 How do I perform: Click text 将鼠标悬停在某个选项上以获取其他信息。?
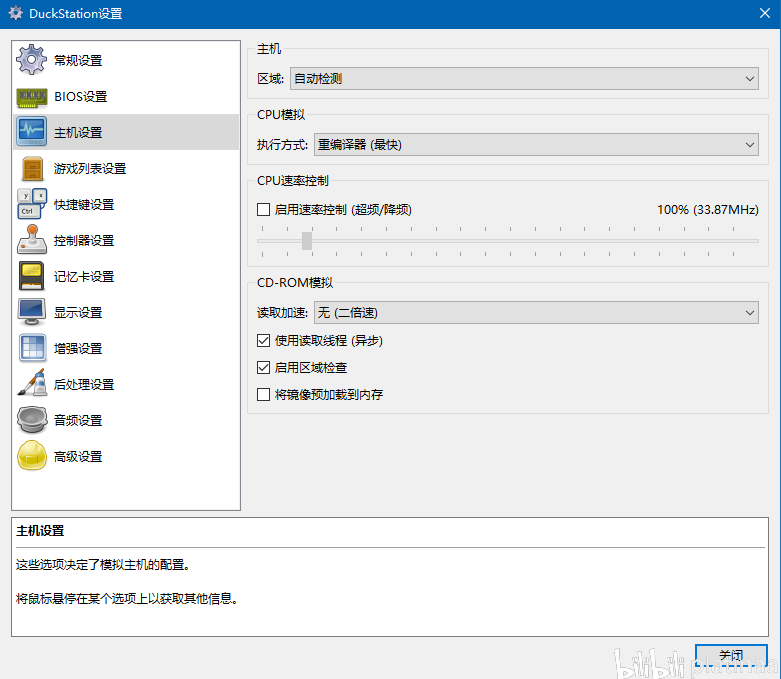pyautogui.click(x=126, y=598)
